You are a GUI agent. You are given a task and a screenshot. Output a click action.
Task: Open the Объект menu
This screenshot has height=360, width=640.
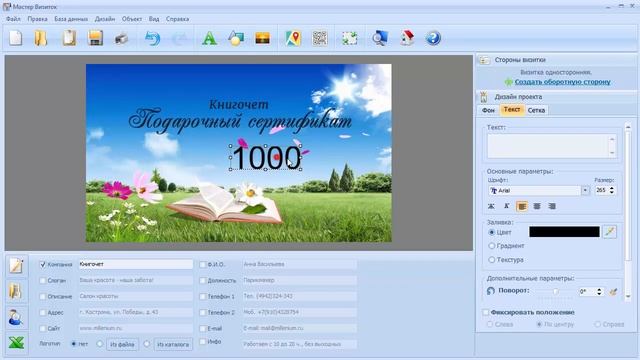132,19
